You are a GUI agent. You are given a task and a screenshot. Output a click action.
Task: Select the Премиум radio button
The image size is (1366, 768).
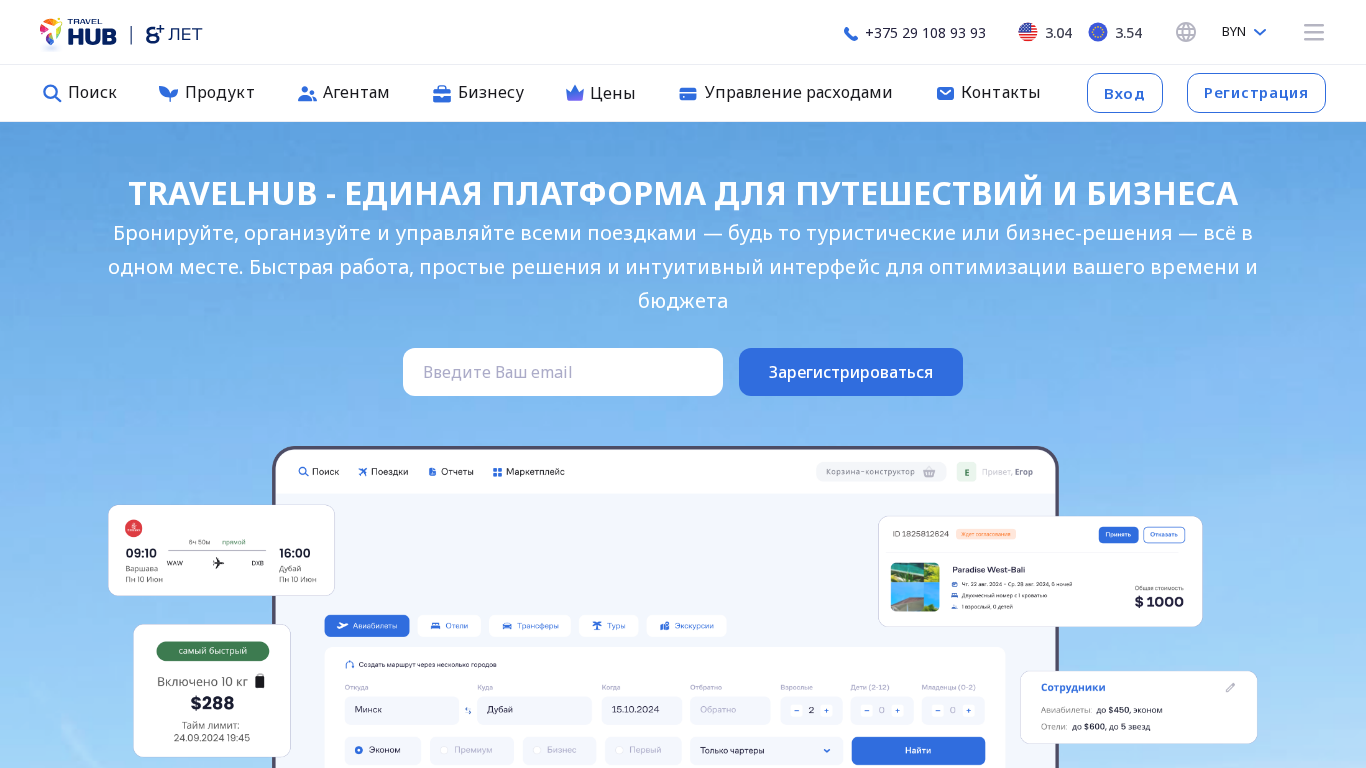pyautogui.click(x=444, y=750)
